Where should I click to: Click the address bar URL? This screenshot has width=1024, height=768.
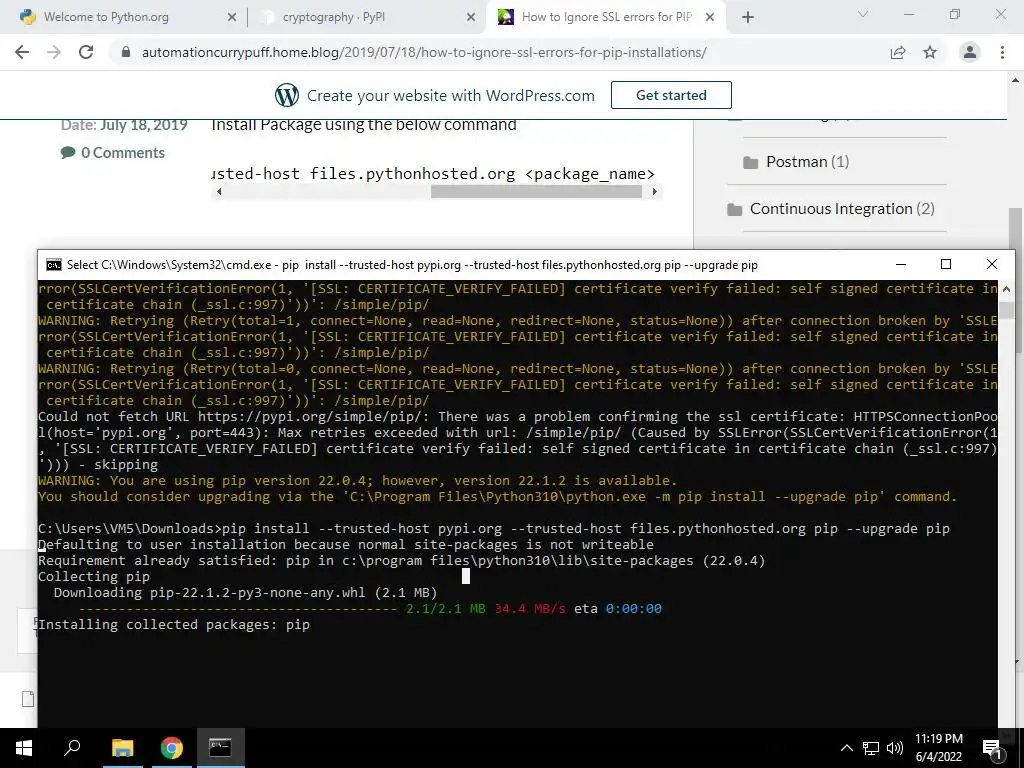pyautogui.click(x=424, y=52)
